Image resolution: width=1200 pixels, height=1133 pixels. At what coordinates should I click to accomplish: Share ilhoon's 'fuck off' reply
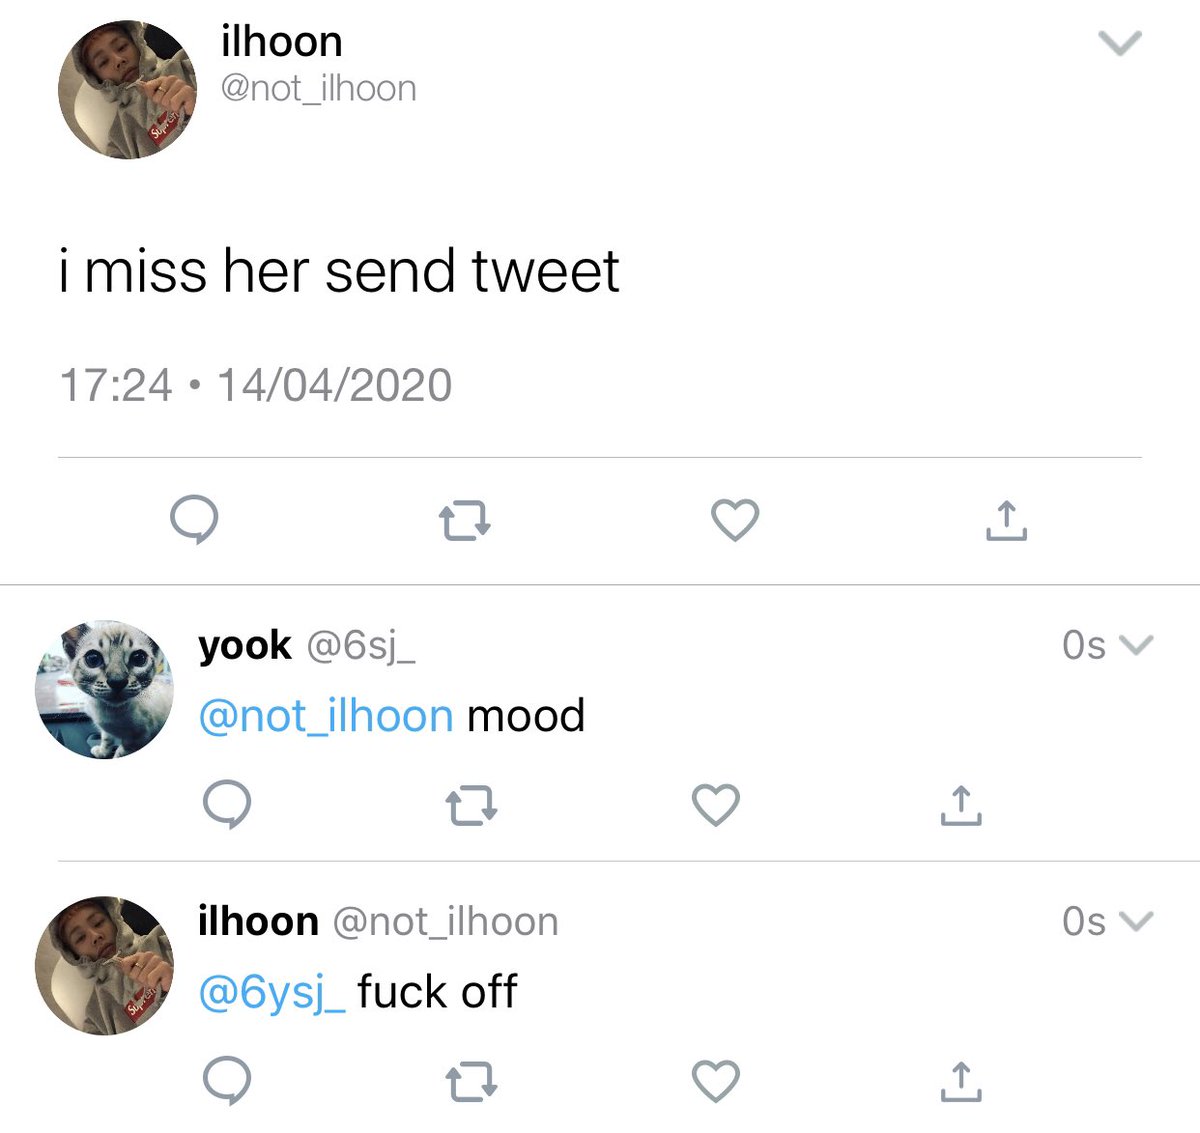pos(961,1081)
